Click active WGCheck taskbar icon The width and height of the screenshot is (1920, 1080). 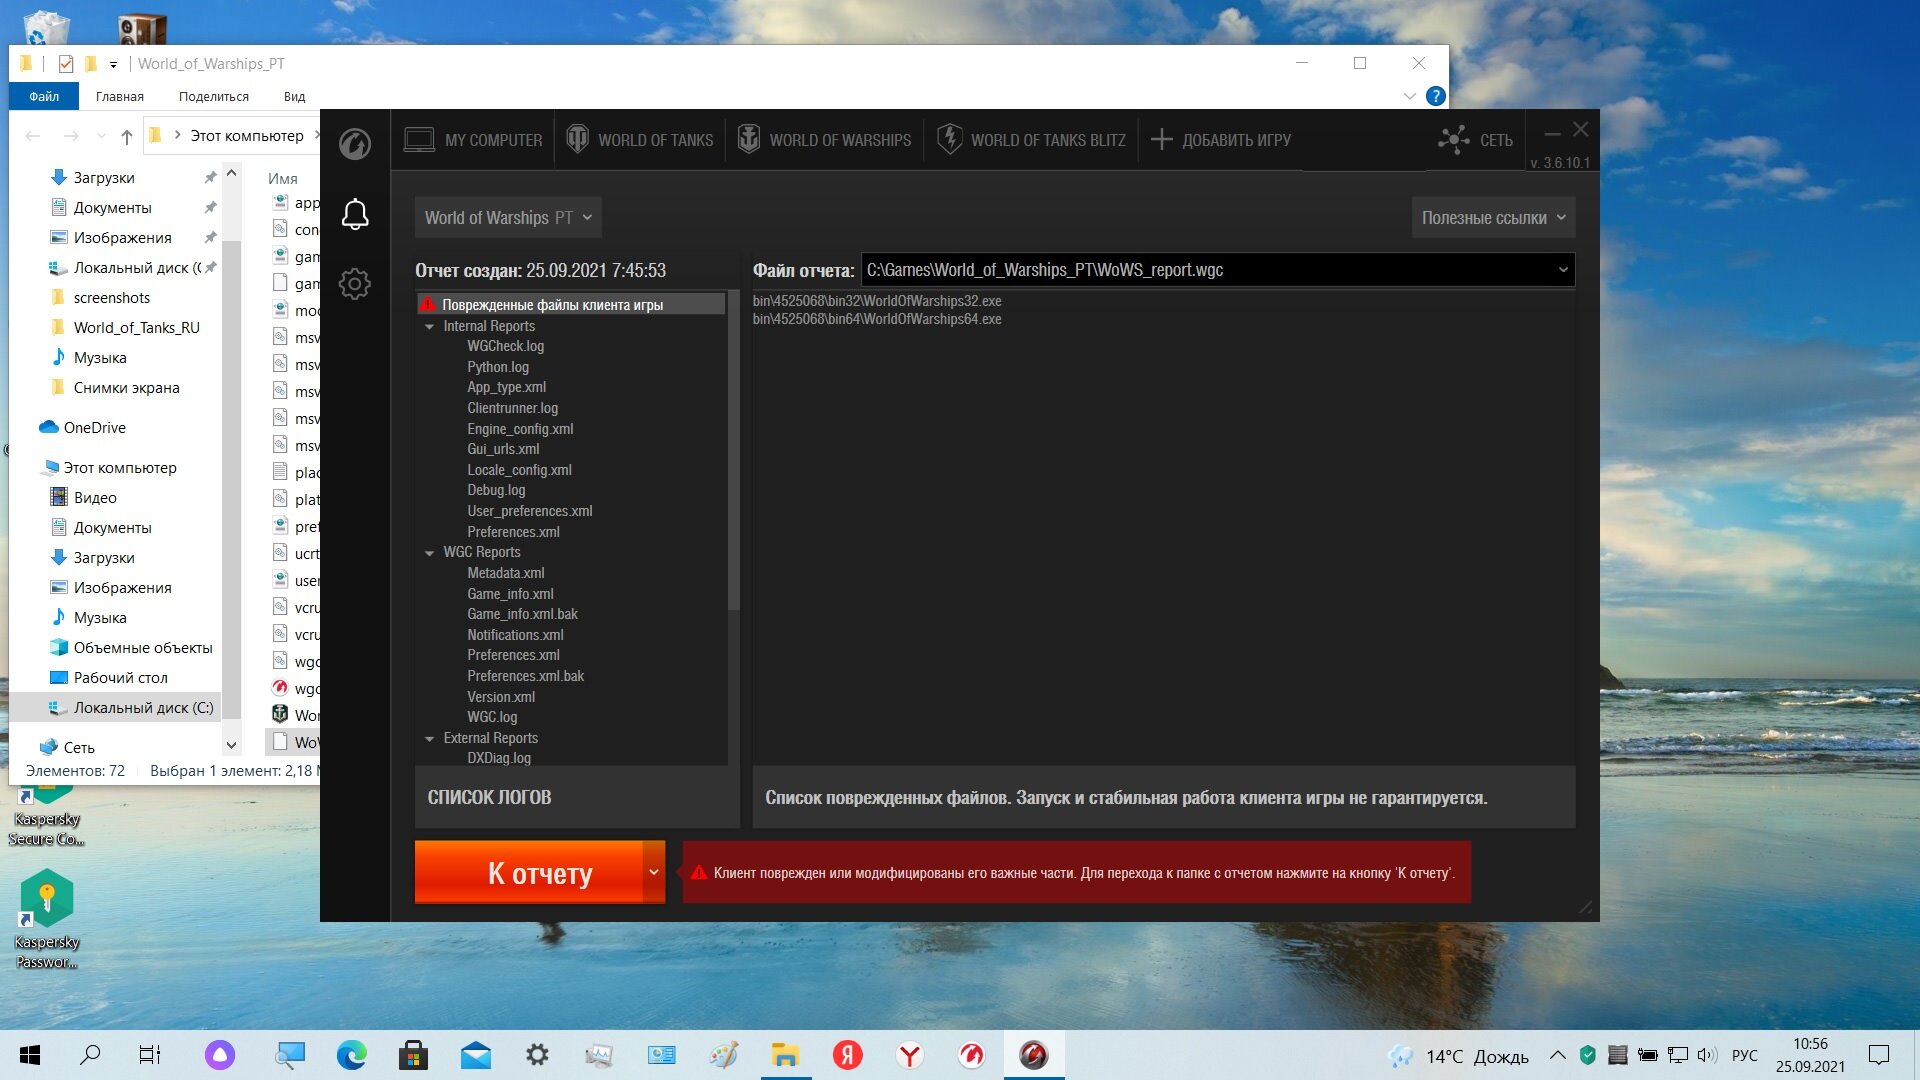point(1033,1055)
